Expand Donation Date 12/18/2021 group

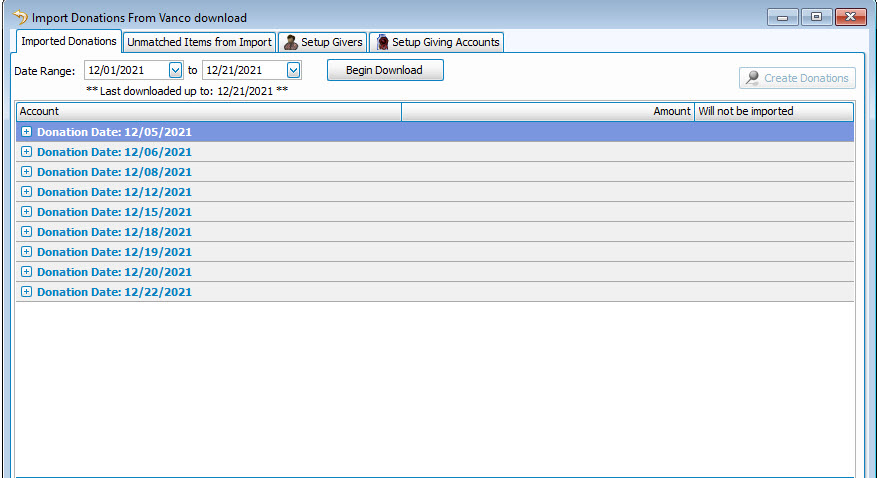(x=26, y=231)
